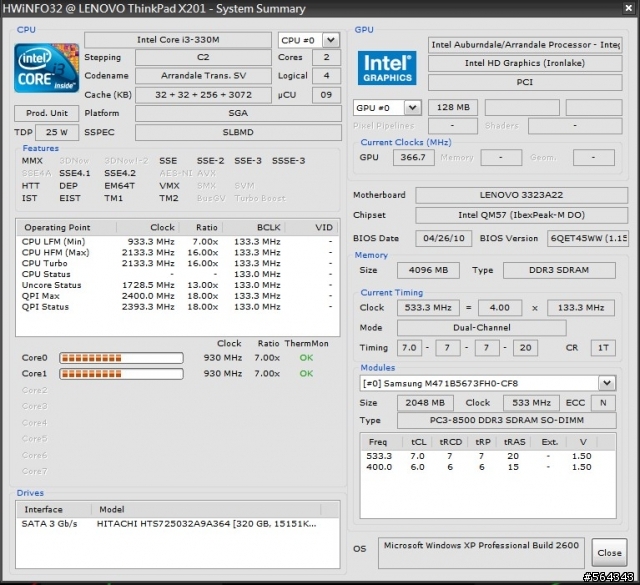This screenshot has height=585, width=640.
Task: Click the tRAS column header
Action: (514, 442)
